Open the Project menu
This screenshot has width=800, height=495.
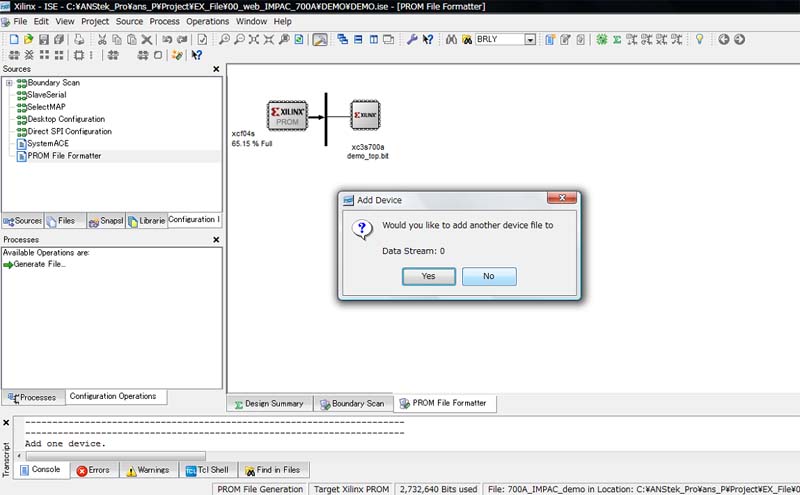95,21
